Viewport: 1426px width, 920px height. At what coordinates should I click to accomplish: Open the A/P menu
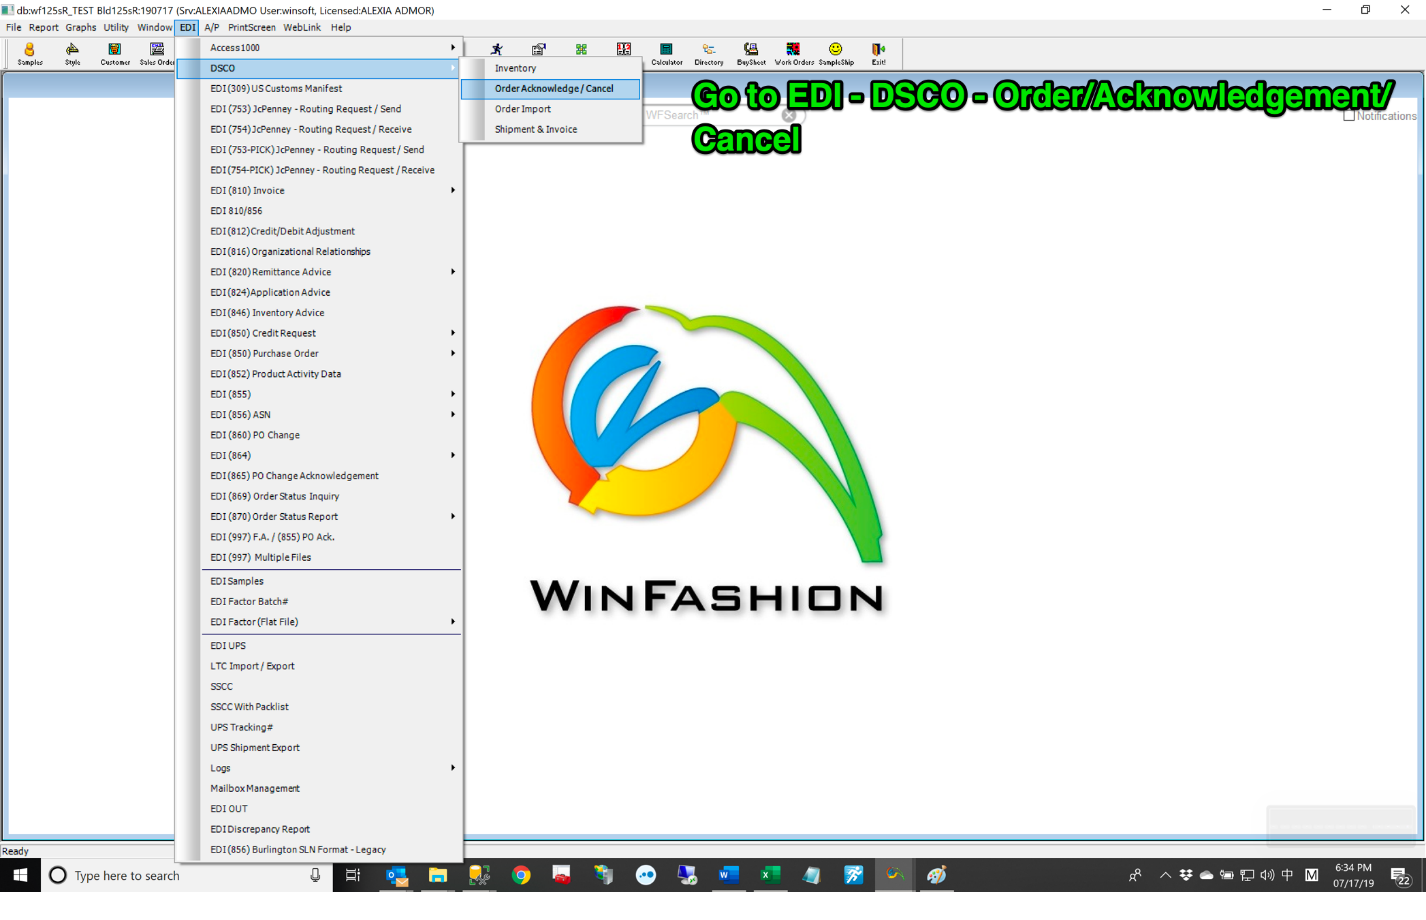(x=212, y=27)
